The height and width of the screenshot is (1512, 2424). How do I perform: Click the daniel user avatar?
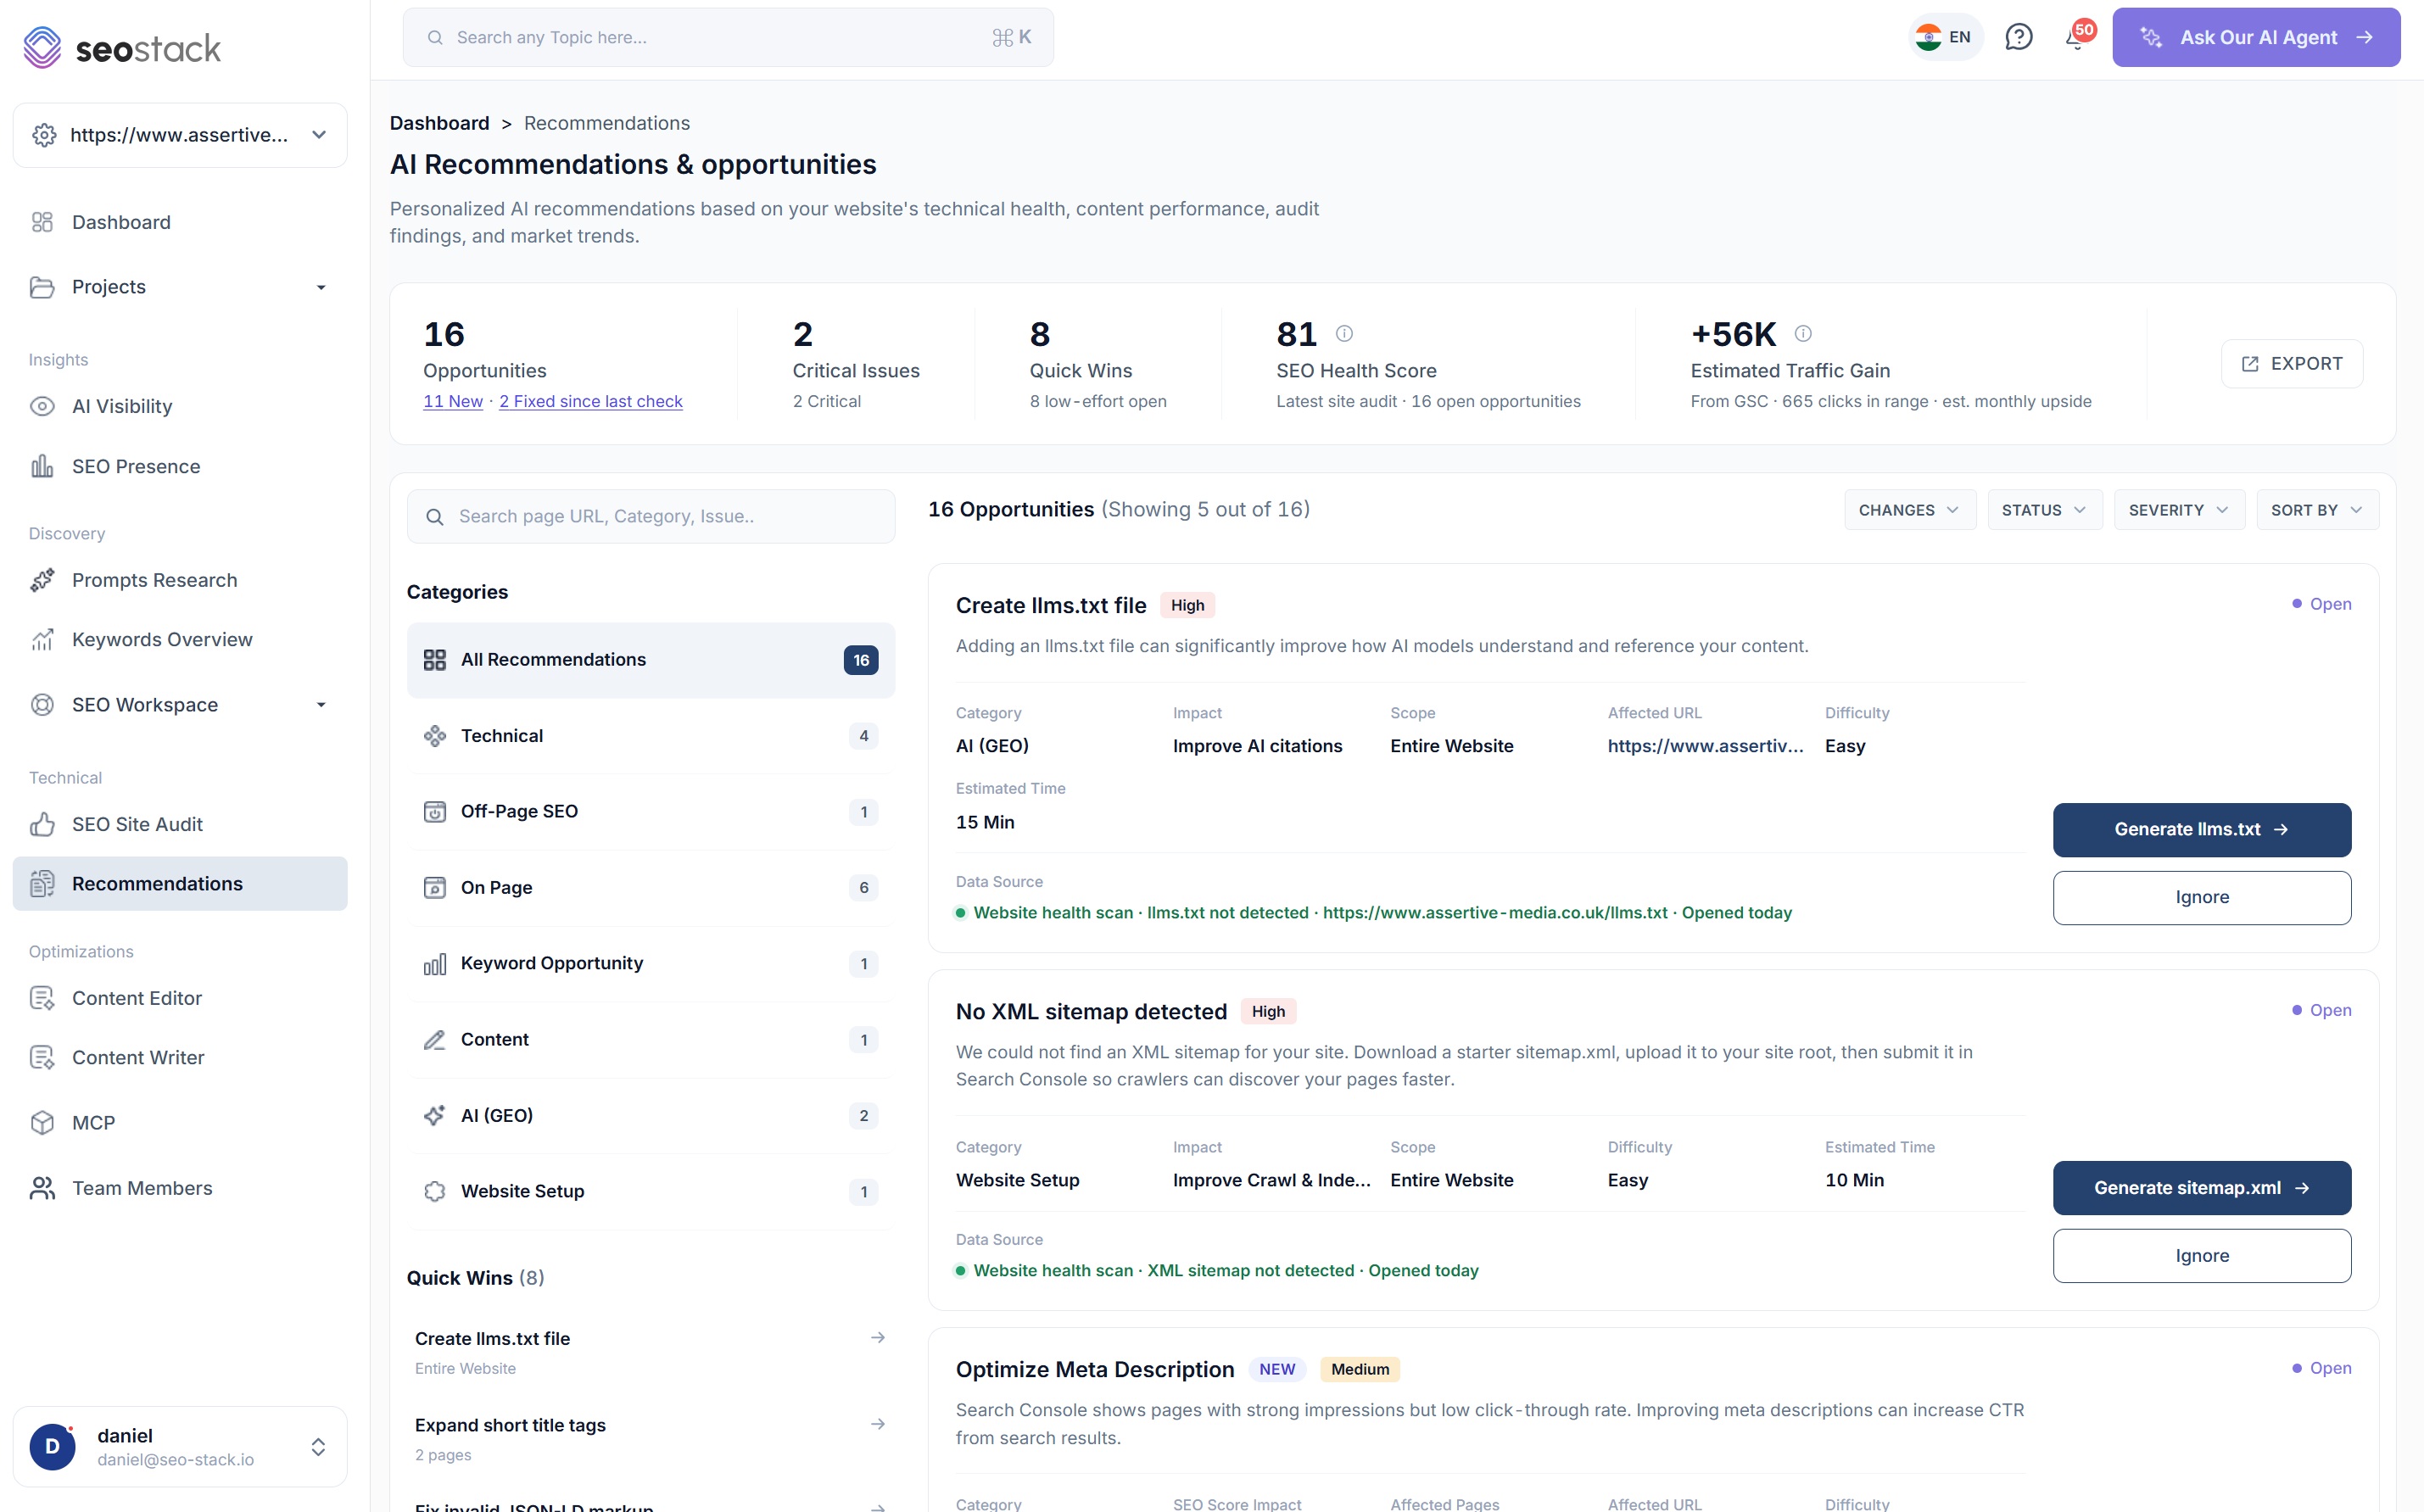[x=52, y=1447]
